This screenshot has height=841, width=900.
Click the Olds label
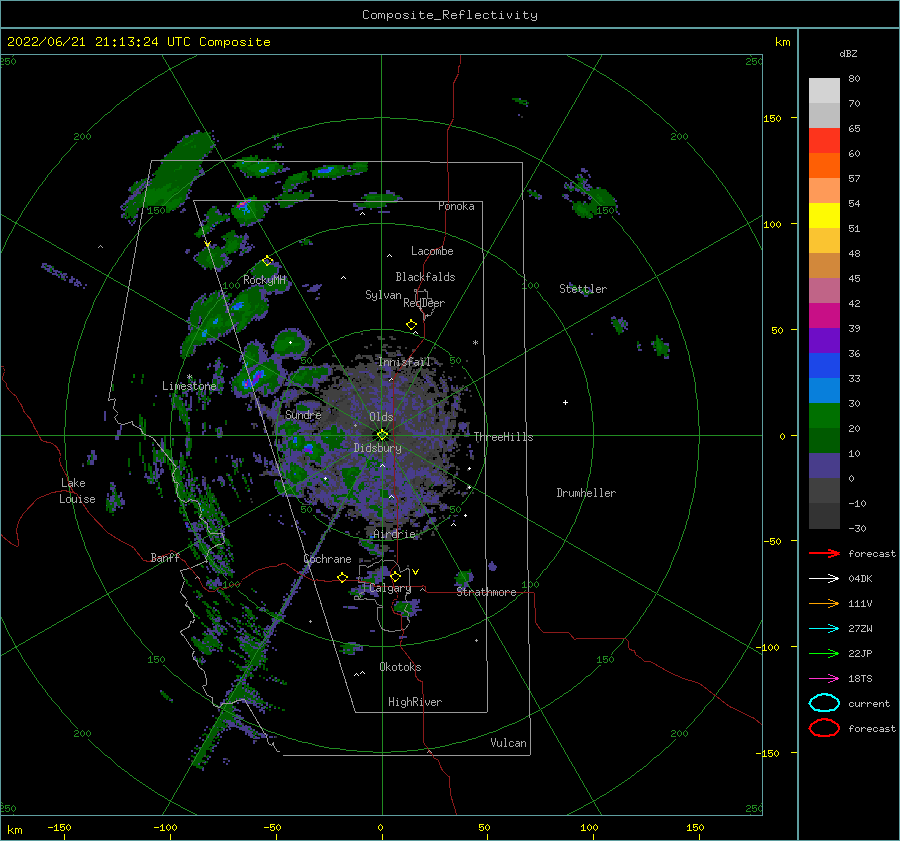pyautogui.click(x=381, y=417)
